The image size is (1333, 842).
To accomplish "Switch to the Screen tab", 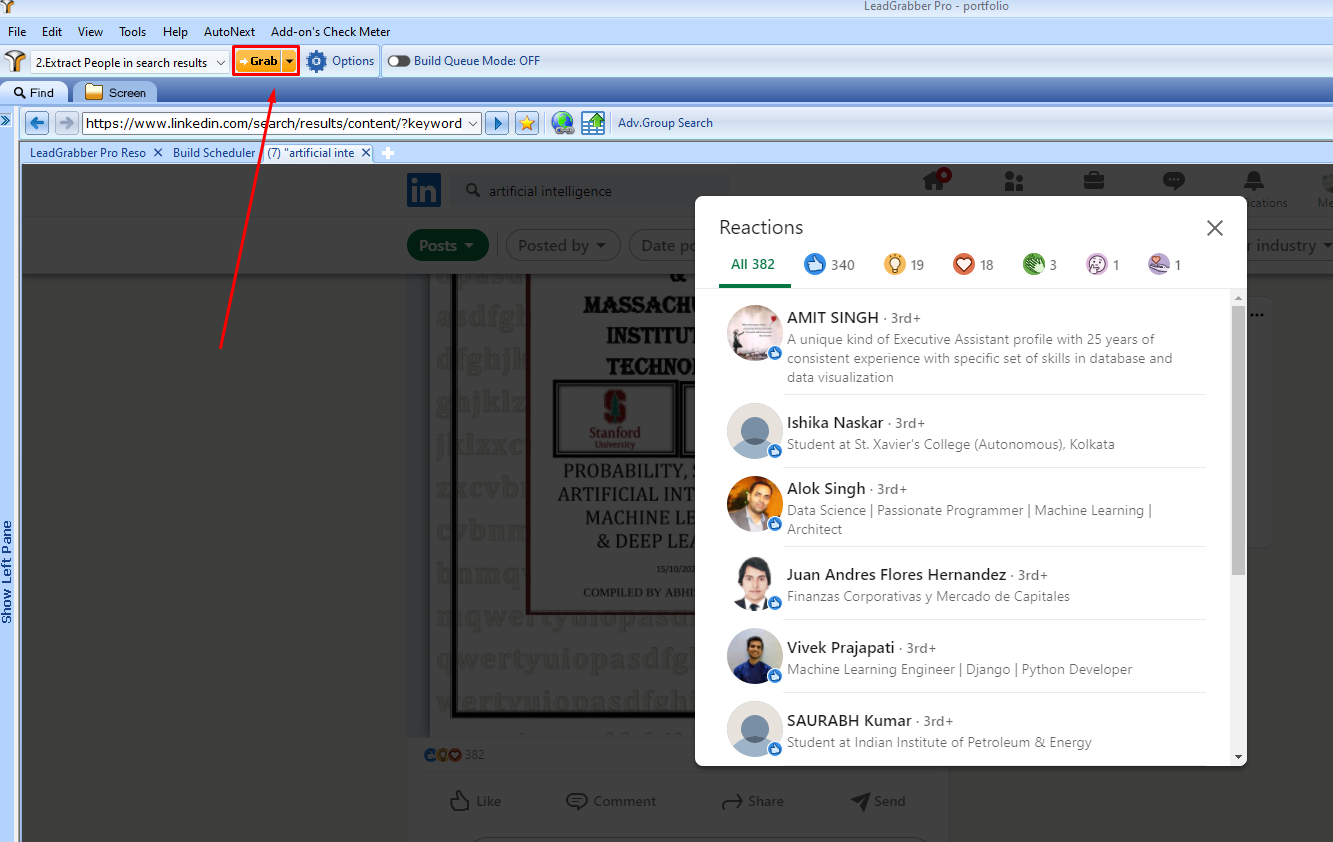I will coord(115,92).
